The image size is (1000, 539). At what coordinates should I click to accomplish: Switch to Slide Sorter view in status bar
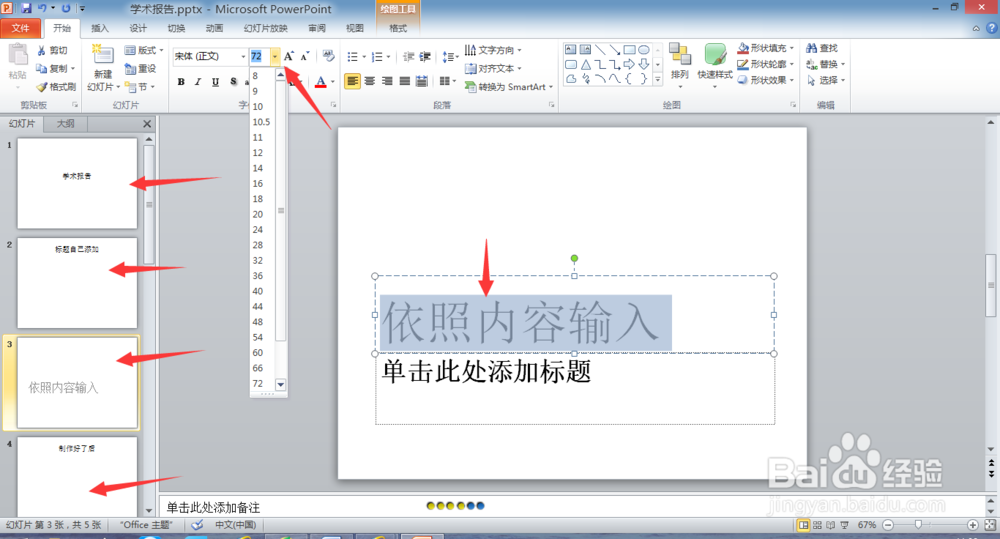[x=817, y=525]
